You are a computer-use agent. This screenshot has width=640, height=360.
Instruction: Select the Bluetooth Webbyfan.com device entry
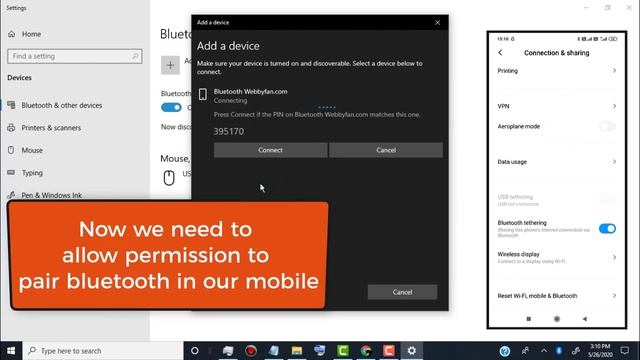320,96
